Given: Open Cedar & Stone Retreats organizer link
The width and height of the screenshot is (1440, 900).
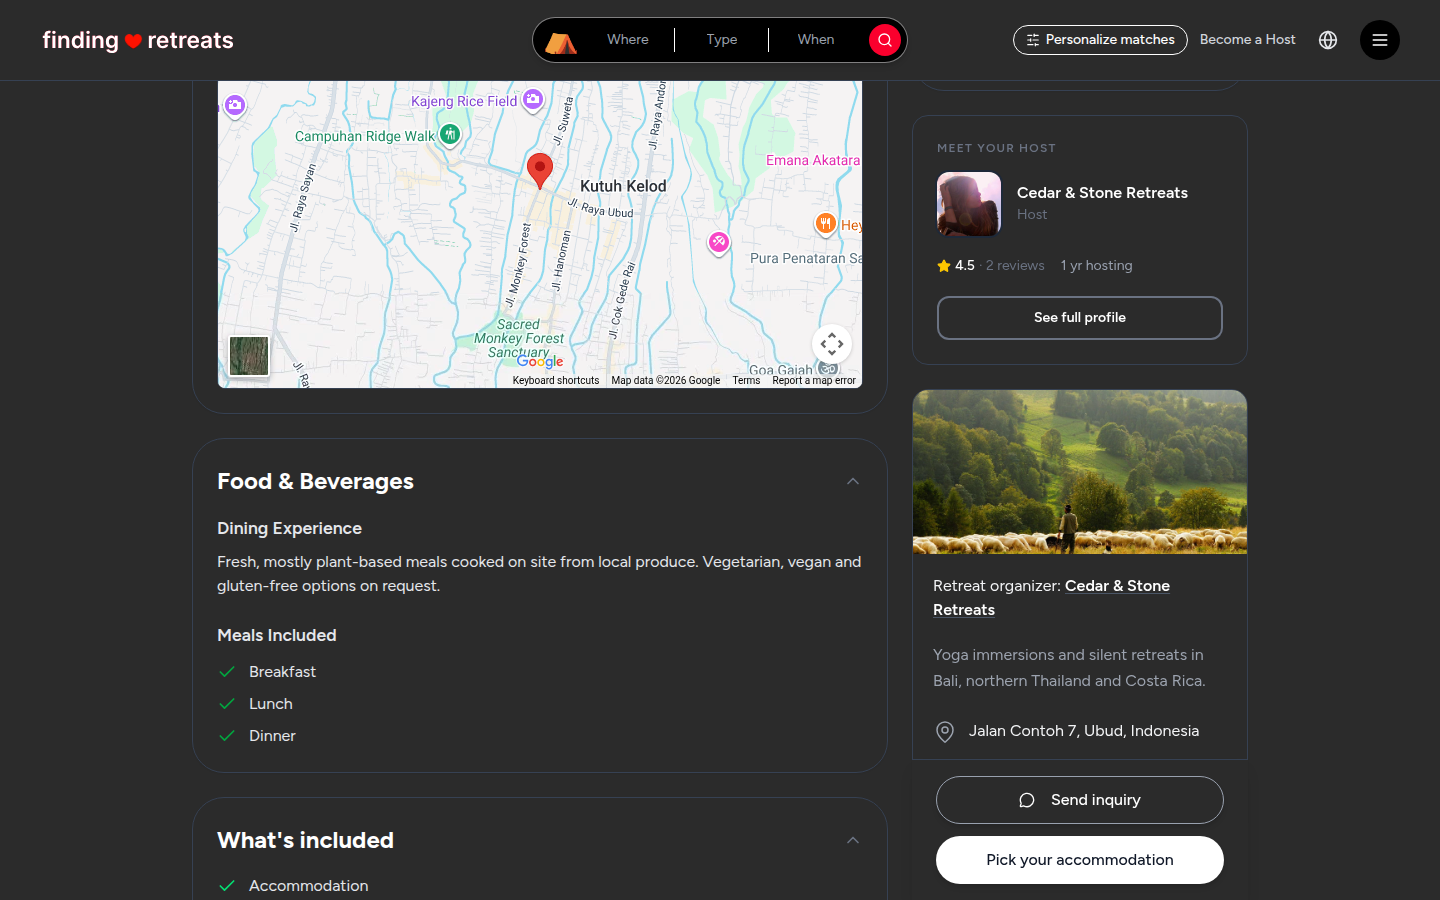Looking at the screenshot, I should point(1051,598).
